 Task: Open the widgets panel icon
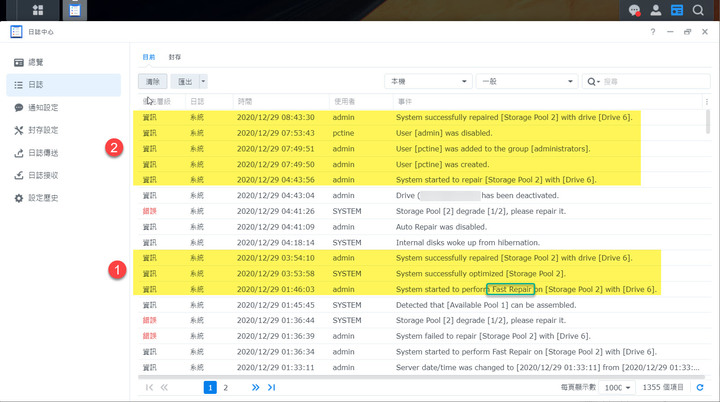(x=677, y=10)
